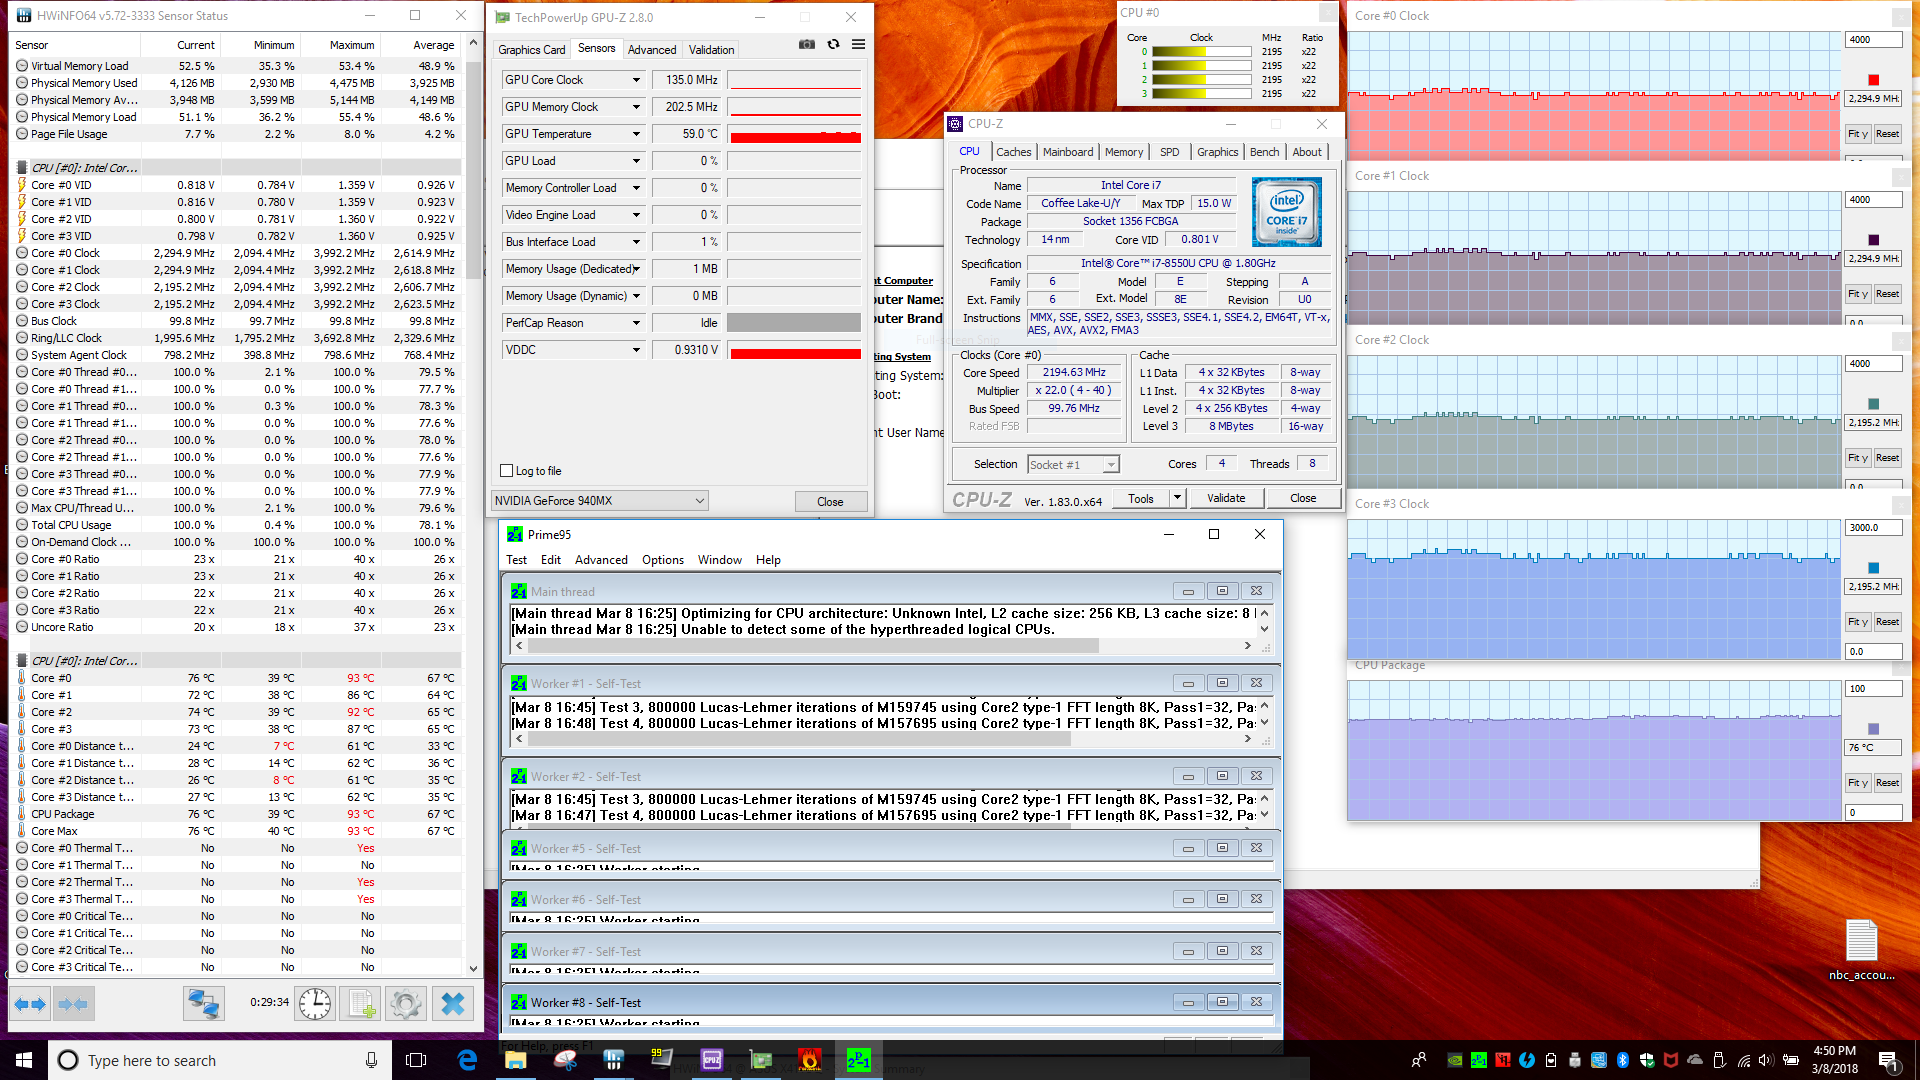Screen dimensions: 1920x1080
Task: Close Prime95 Worker #2 sub-window
Action: coord(1256,776)
